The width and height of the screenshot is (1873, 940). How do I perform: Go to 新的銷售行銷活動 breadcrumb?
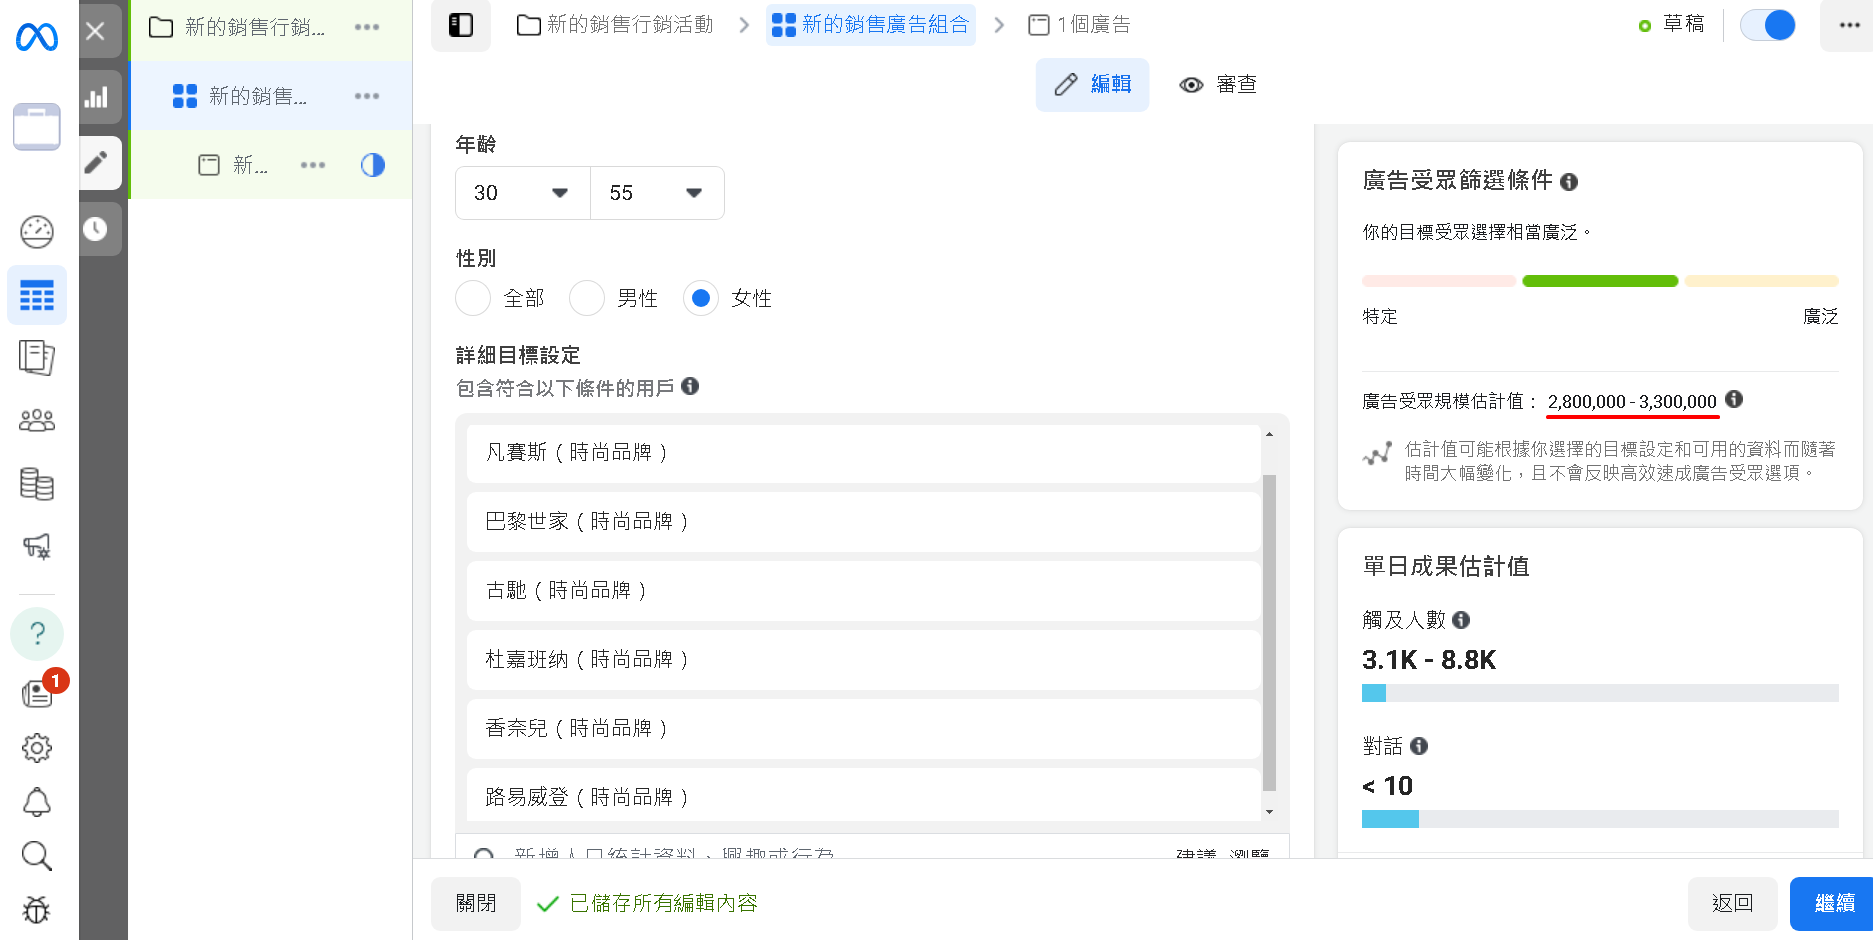coord(615,25)
